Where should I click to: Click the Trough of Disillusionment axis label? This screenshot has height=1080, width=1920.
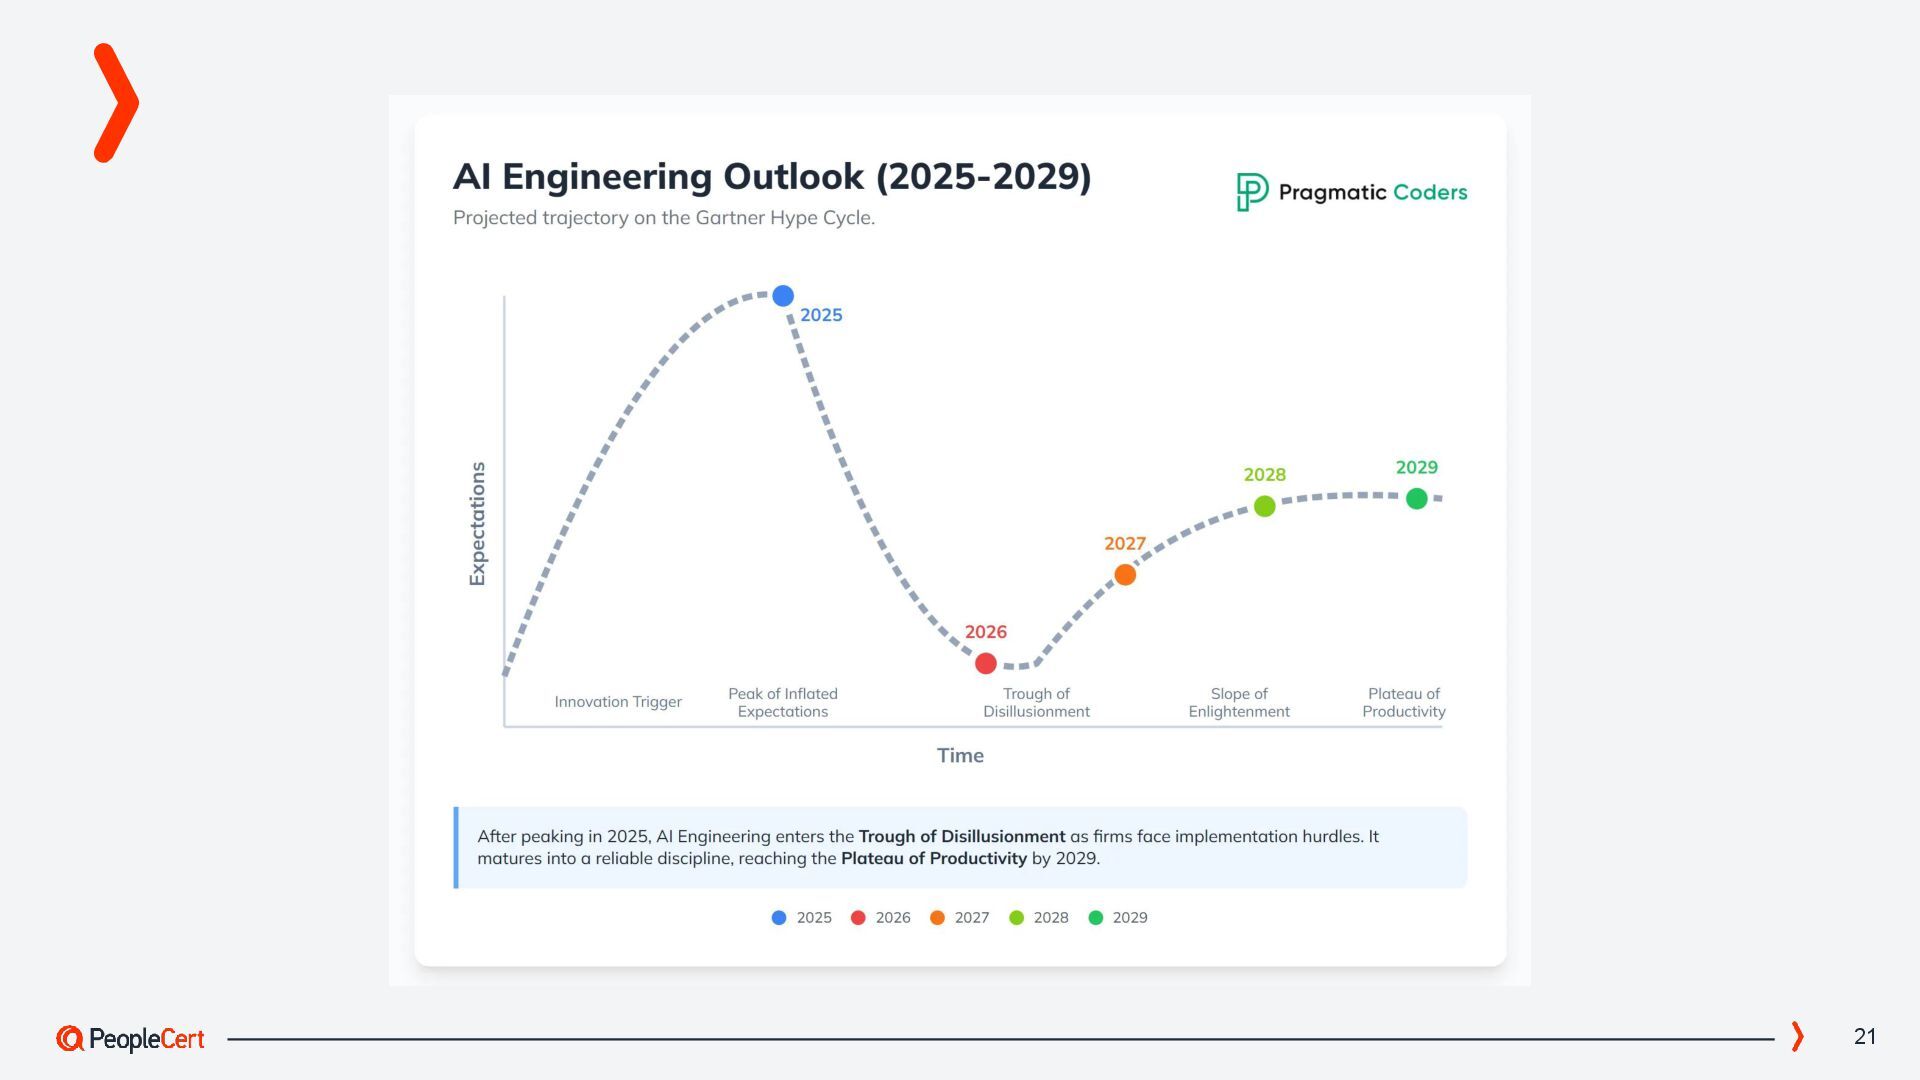1036,702
